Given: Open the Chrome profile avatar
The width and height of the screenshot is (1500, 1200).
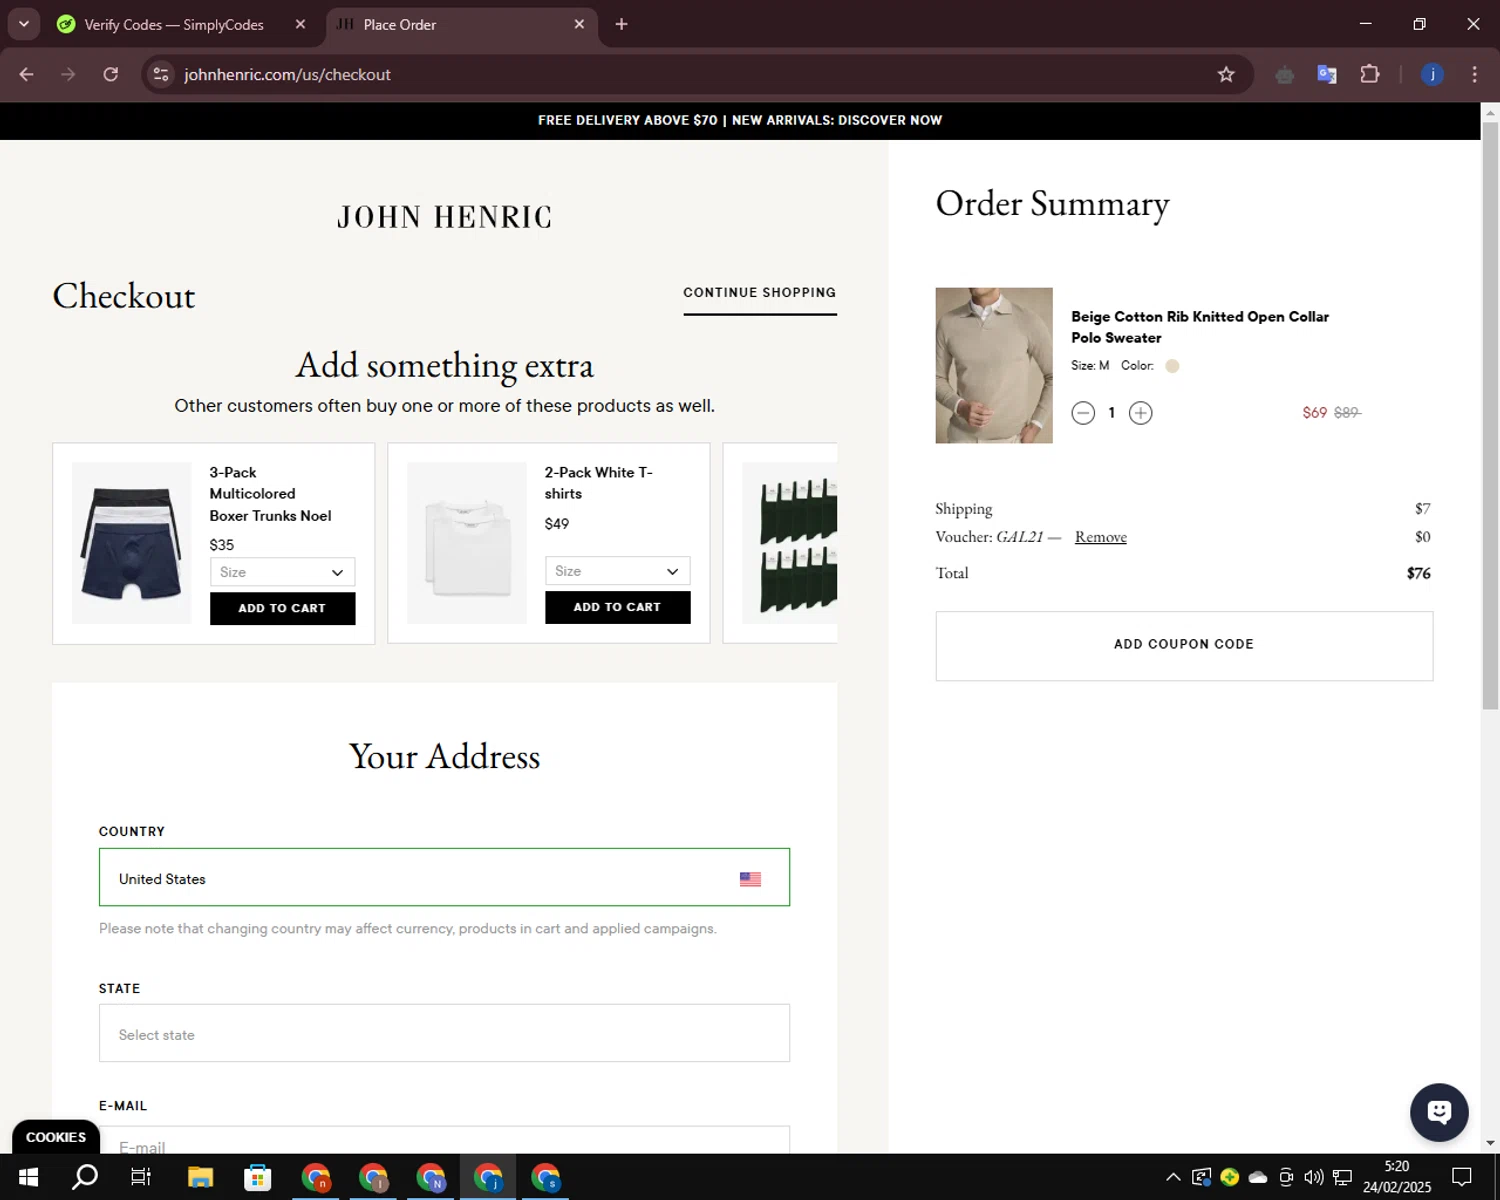Looking at the screenshot, I should click(1432, 74).
